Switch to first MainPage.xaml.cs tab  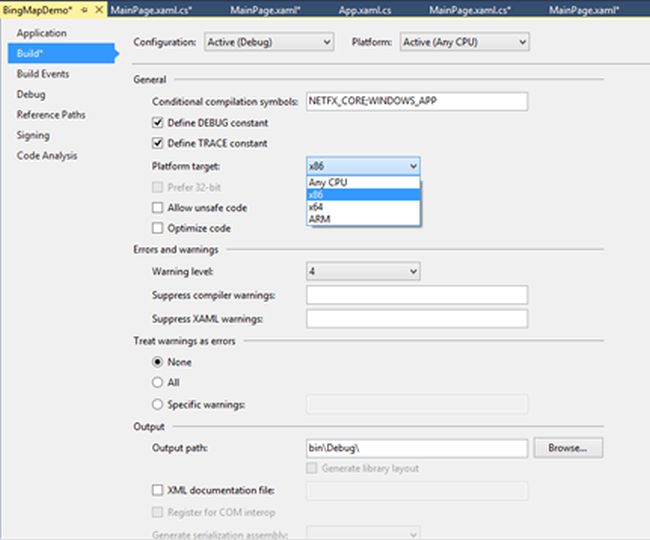(151, 10)
